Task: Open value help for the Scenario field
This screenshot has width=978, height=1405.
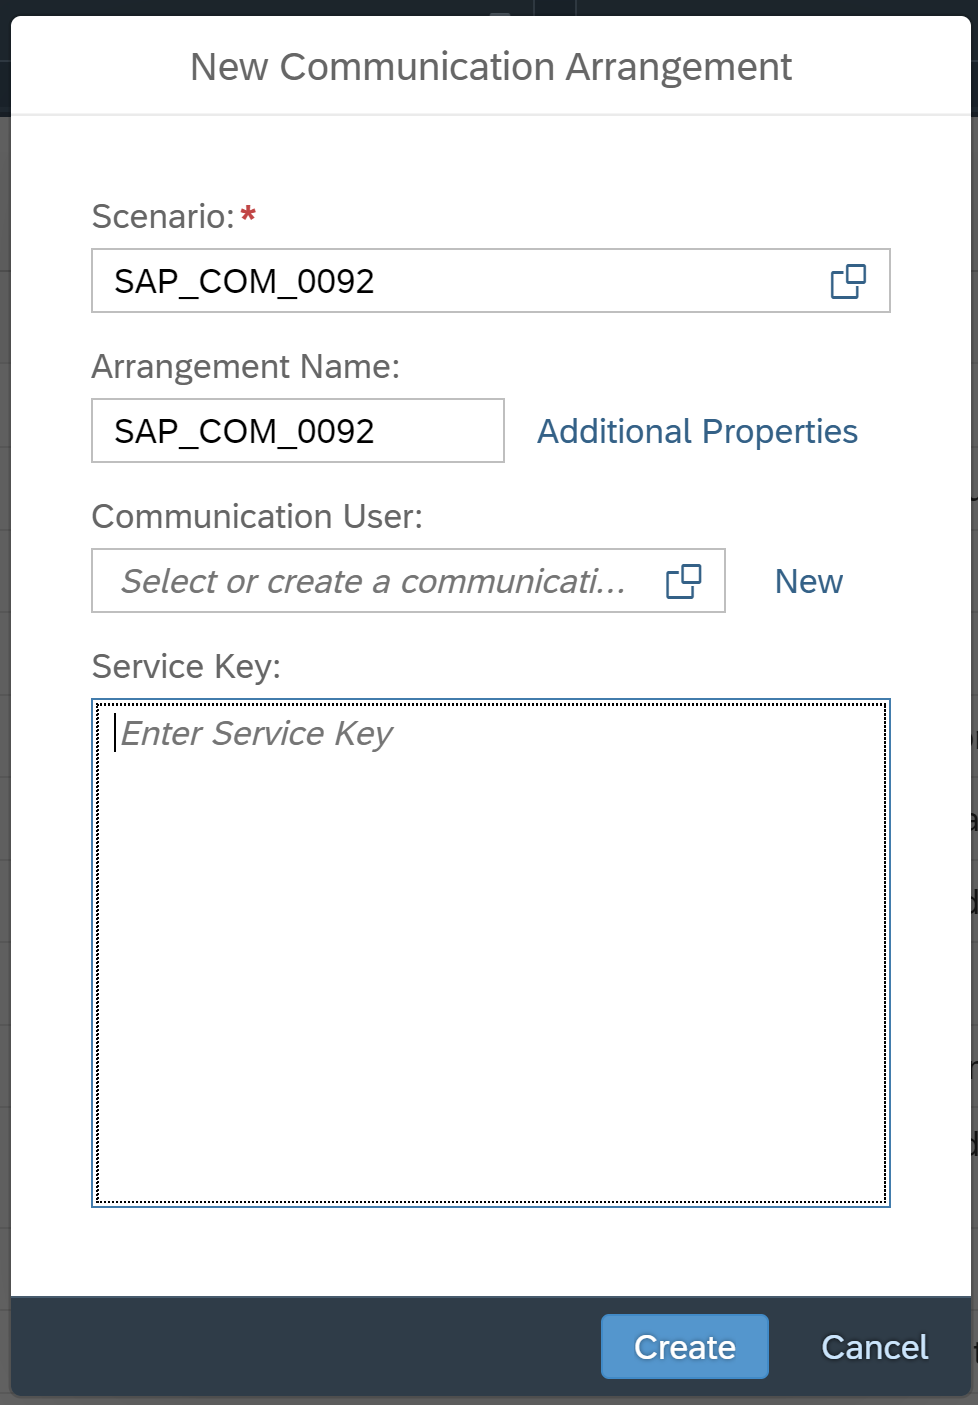Action: tap(848, 281)
